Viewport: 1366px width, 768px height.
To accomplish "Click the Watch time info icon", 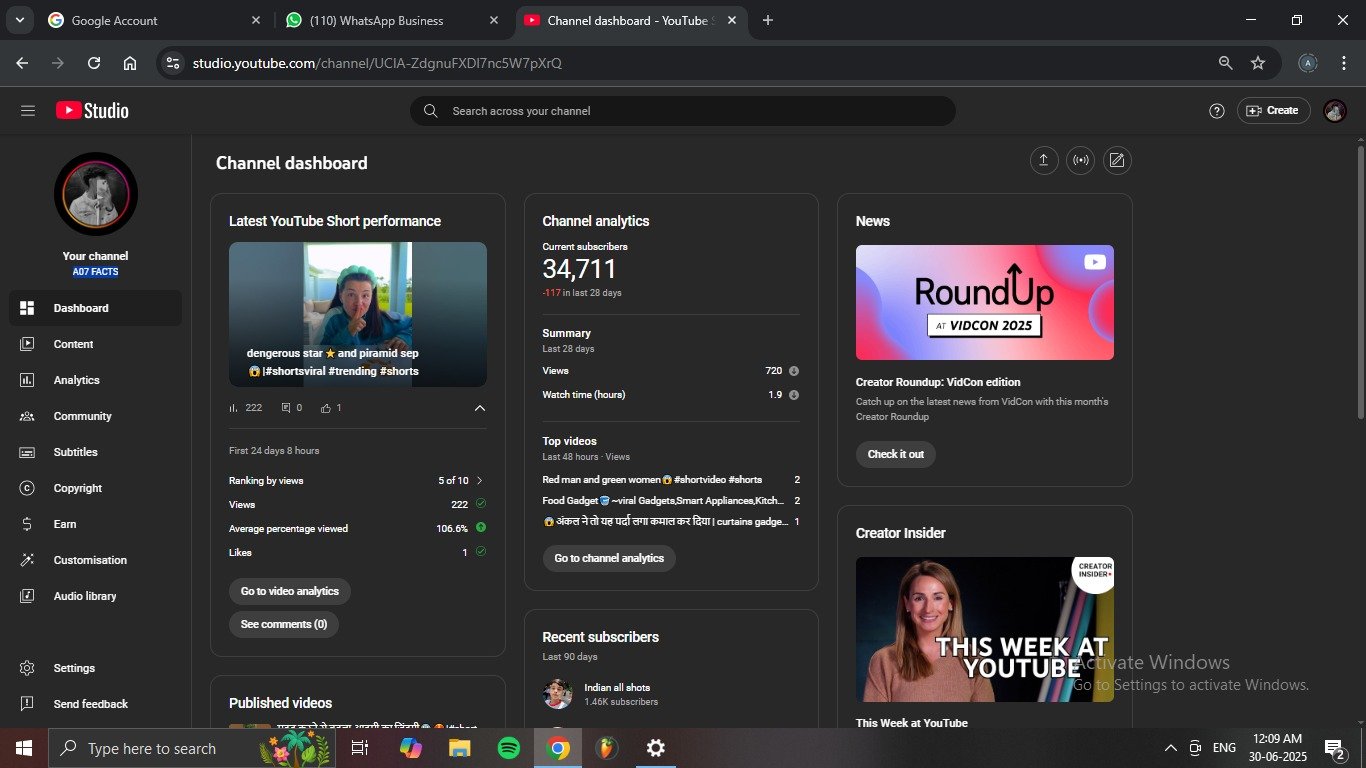I will tap(794, 395).
